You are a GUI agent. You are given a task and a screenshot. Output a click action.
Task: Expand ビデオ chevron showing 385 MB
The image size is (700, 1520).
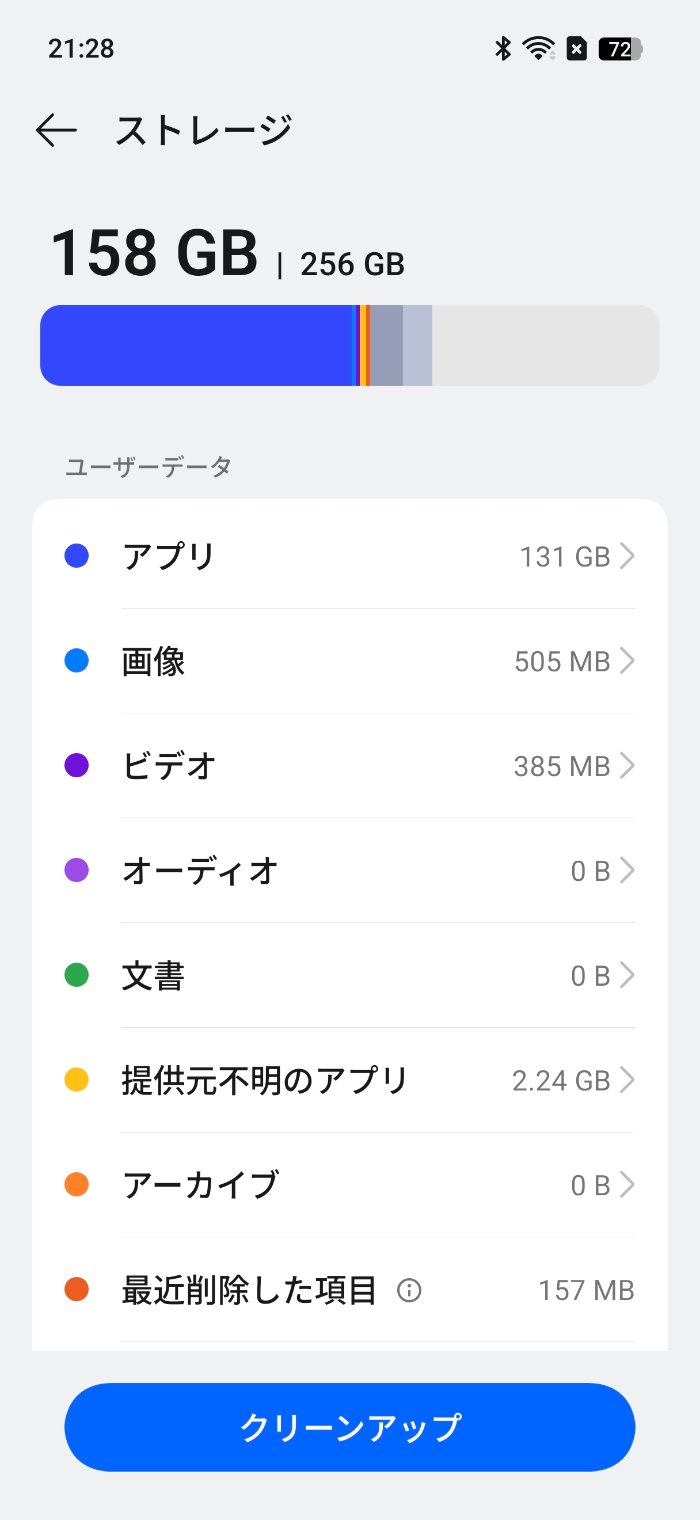coord(627,766)
